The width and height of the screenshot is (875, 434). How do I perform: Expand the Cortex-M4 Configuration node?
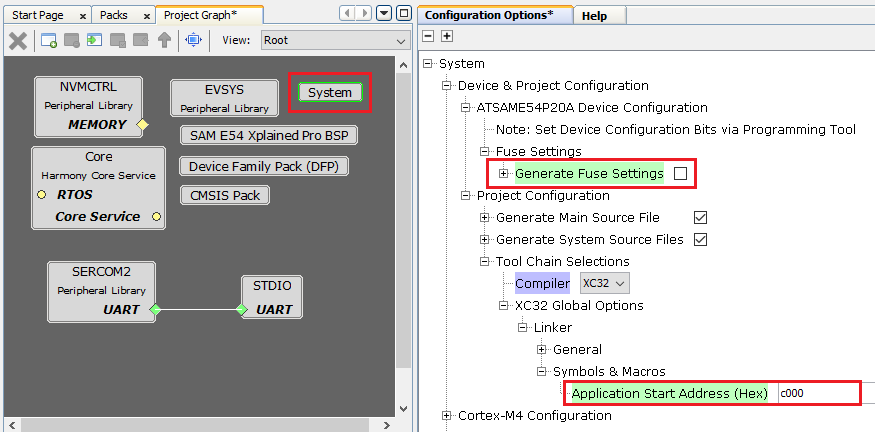point(447,416)
